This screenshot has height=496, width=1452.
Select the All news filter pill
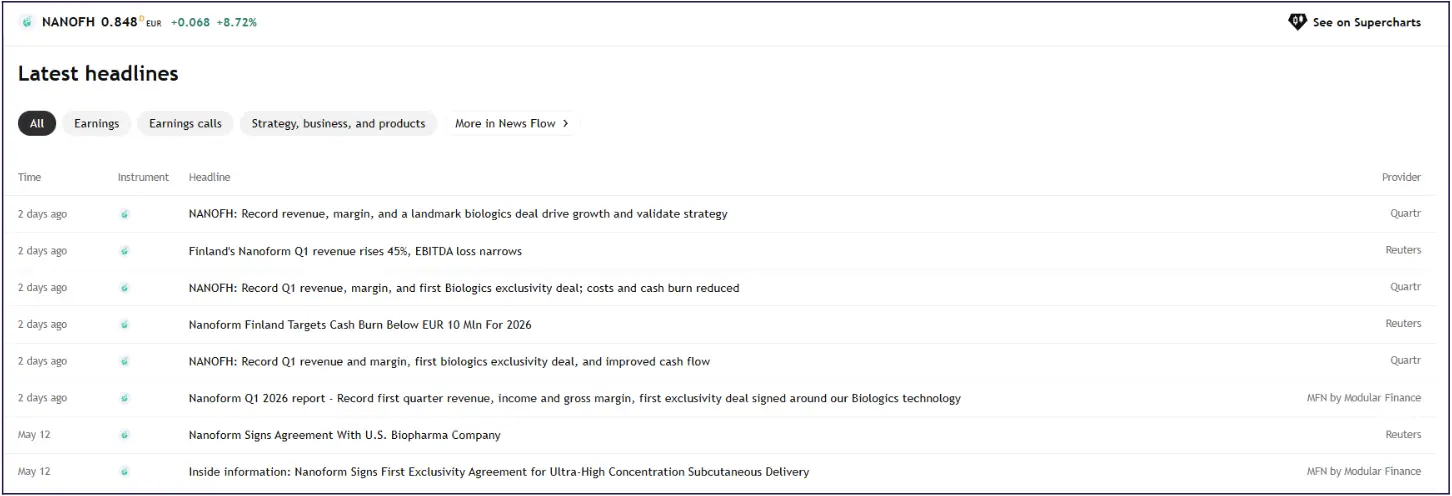pyautogui.click(x=37, y=123)
